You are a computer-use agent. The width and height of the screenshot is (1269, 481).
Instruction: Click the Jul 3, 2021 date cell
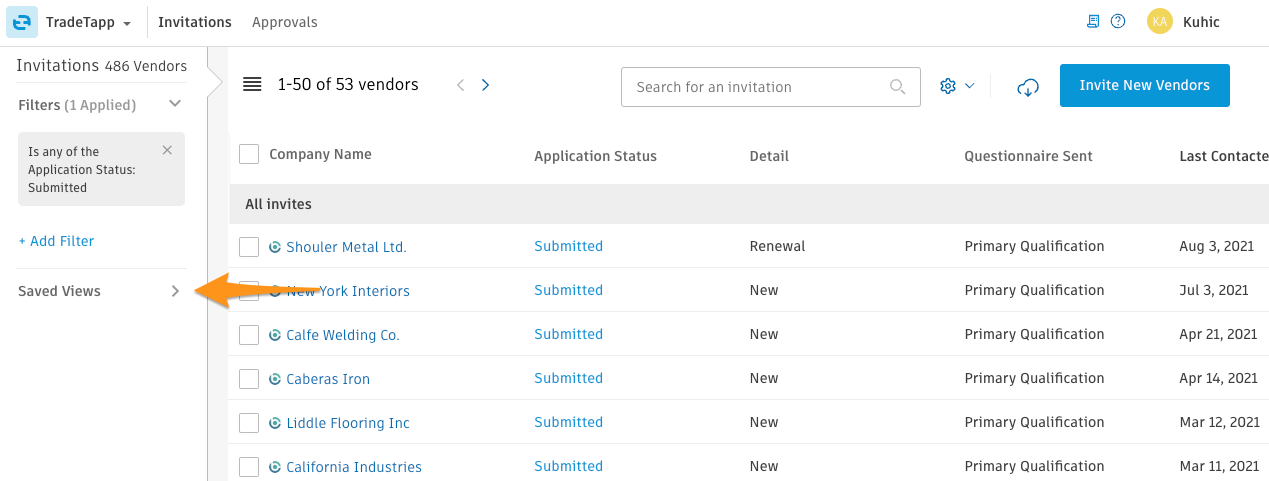[1214, 290]
